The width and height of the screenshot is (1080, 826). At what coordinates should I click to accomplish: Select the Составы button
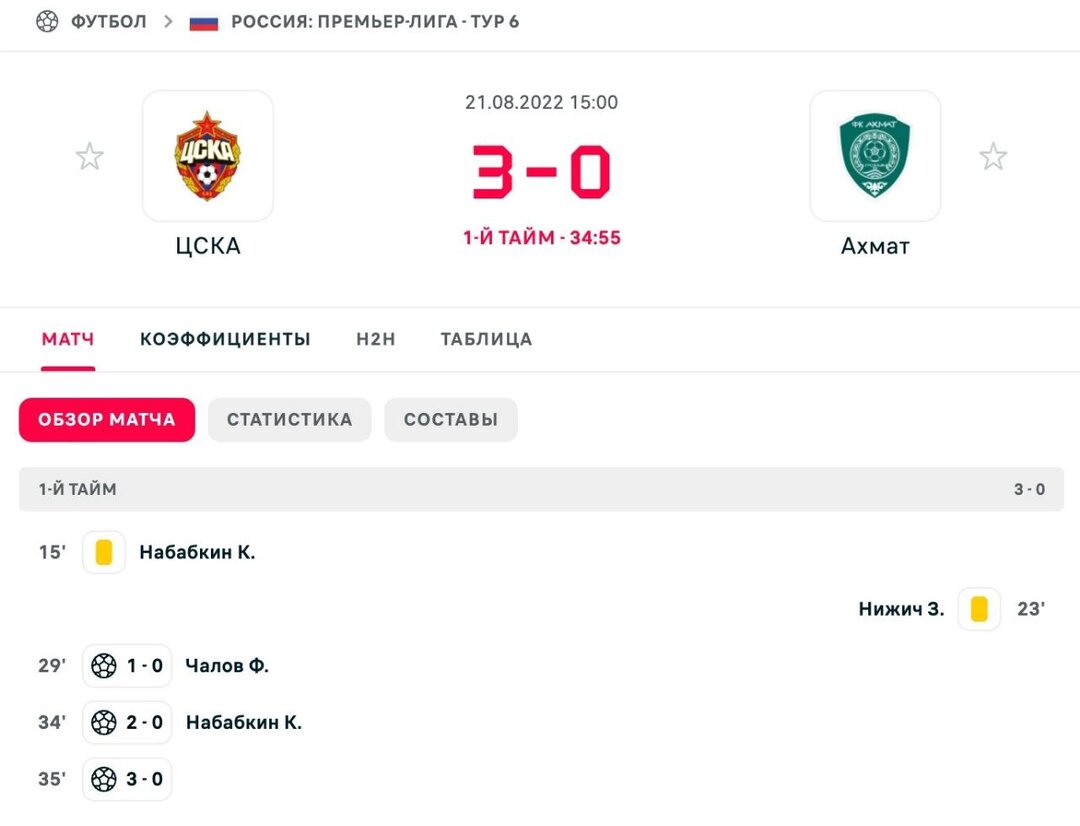click(x=450, y=420)
